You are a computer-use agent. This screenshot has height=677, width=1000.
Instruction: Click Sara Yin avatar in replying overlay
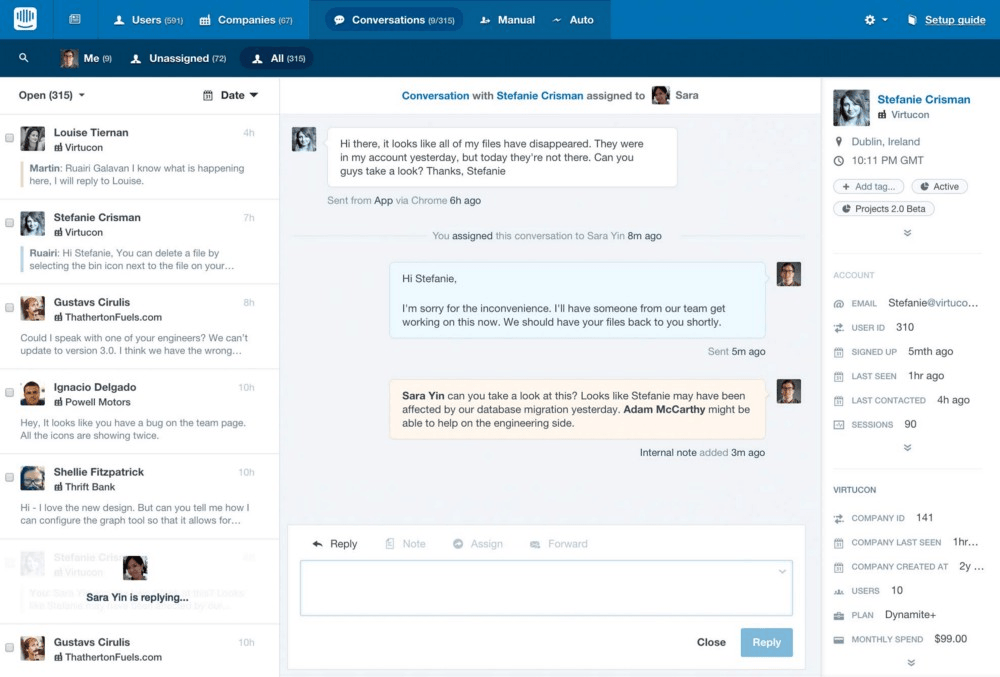tap(135, 567)
